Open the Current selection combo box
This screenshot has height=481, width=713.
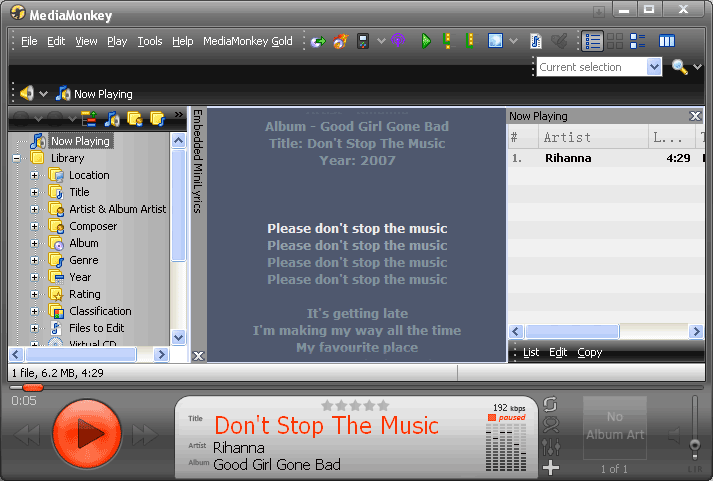(x=599, y=67)
